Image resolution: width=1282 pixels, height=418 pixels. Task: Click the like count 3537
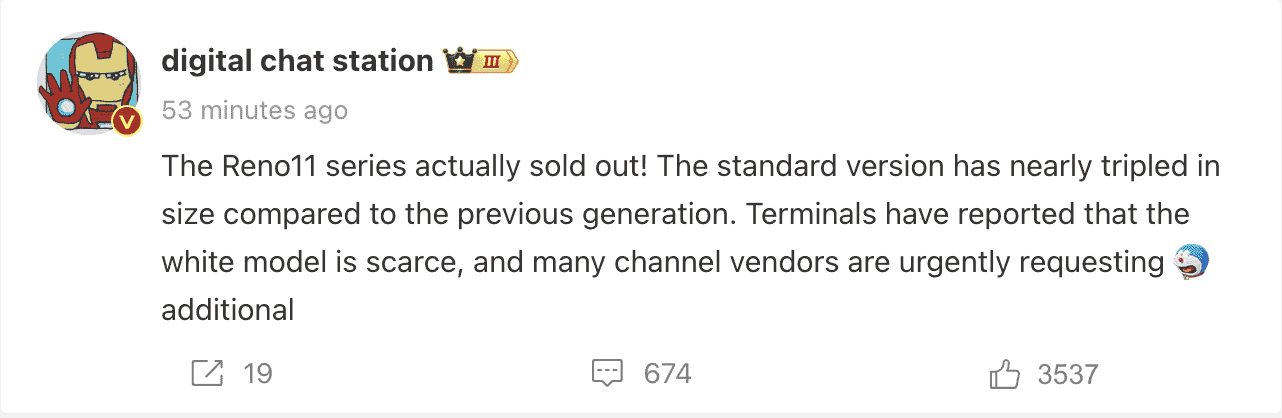click(x=1068, y=375)
